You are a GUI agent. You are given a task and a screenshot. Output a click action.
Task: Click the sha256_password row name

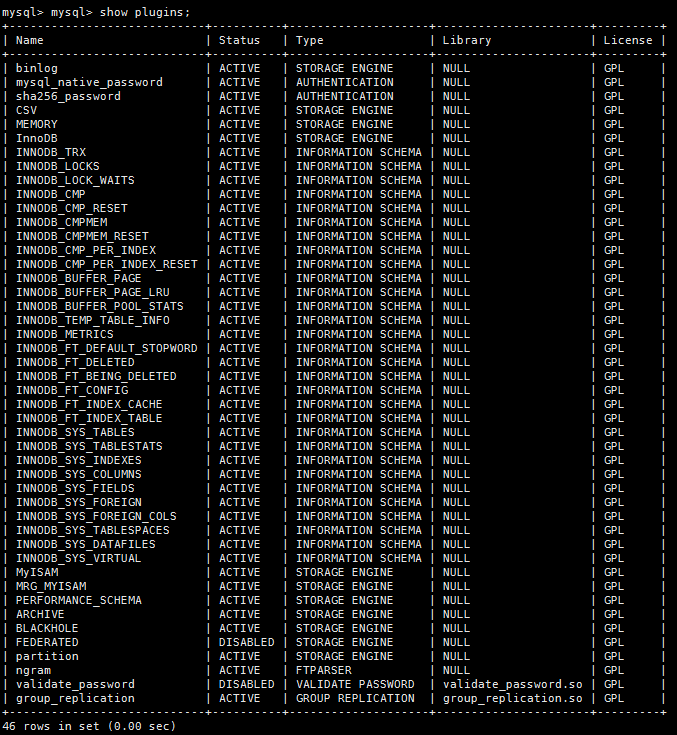point(68,96)
